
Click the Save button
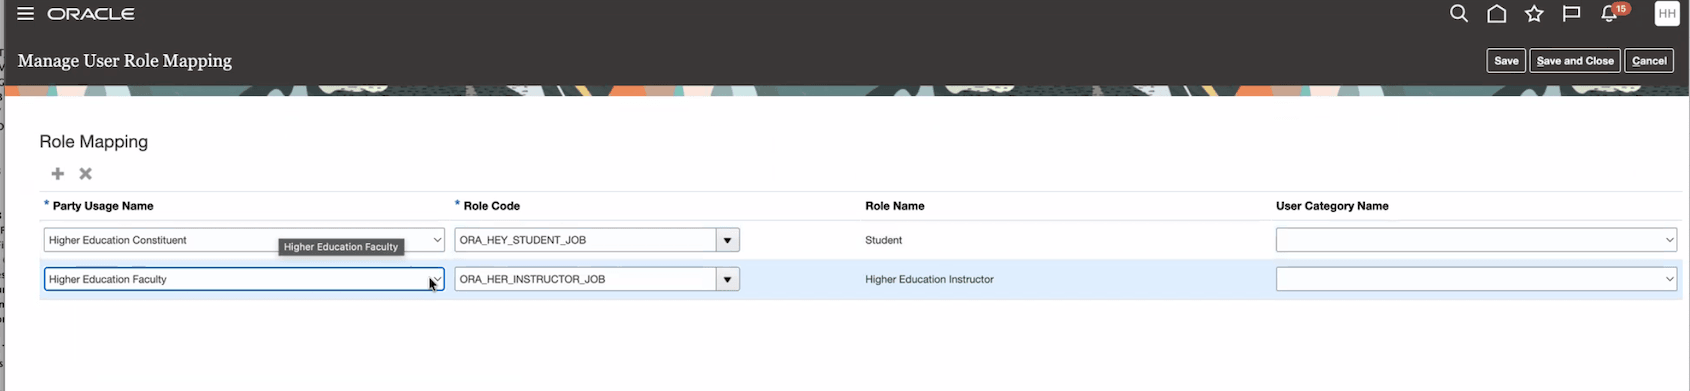pyautogui.click(x=1506, y=61)
